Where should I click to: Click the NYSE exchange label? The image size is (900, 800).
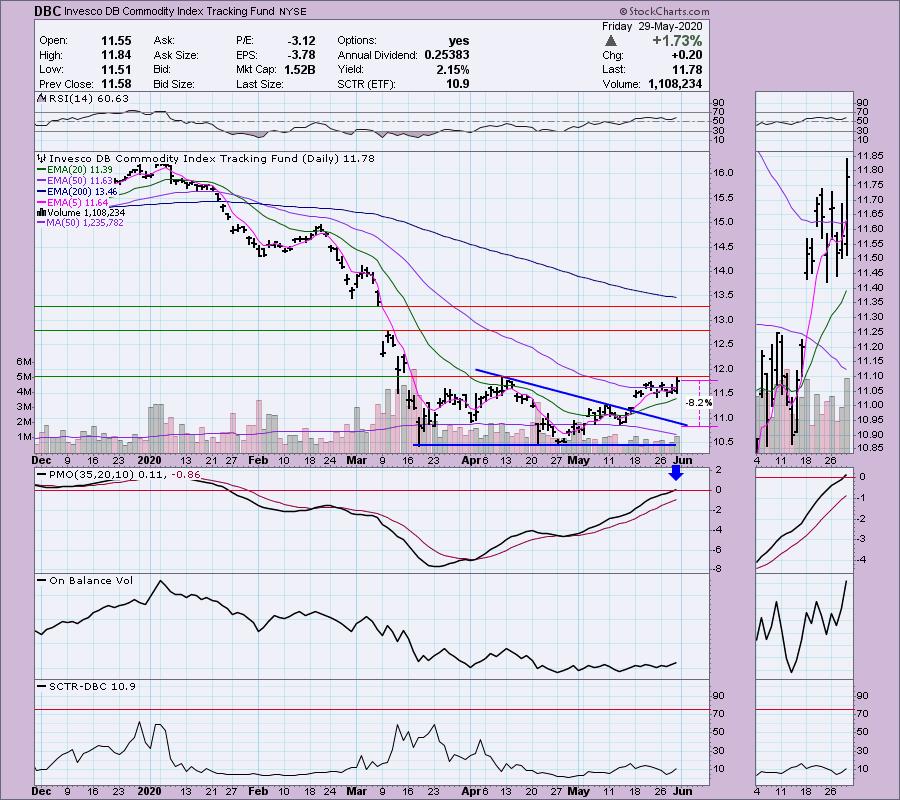[x=294, y=11]
